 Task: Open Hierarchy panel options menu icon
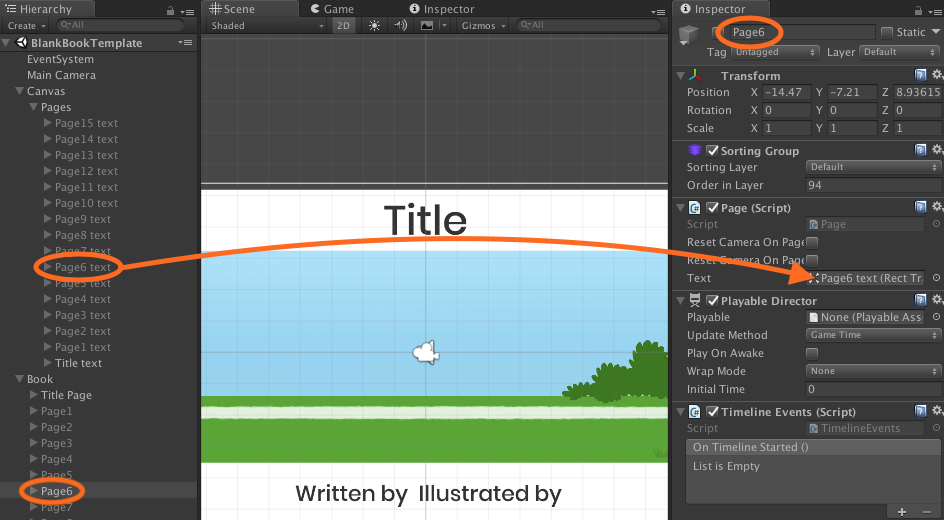pyautogui.click(x=188, y=11)
